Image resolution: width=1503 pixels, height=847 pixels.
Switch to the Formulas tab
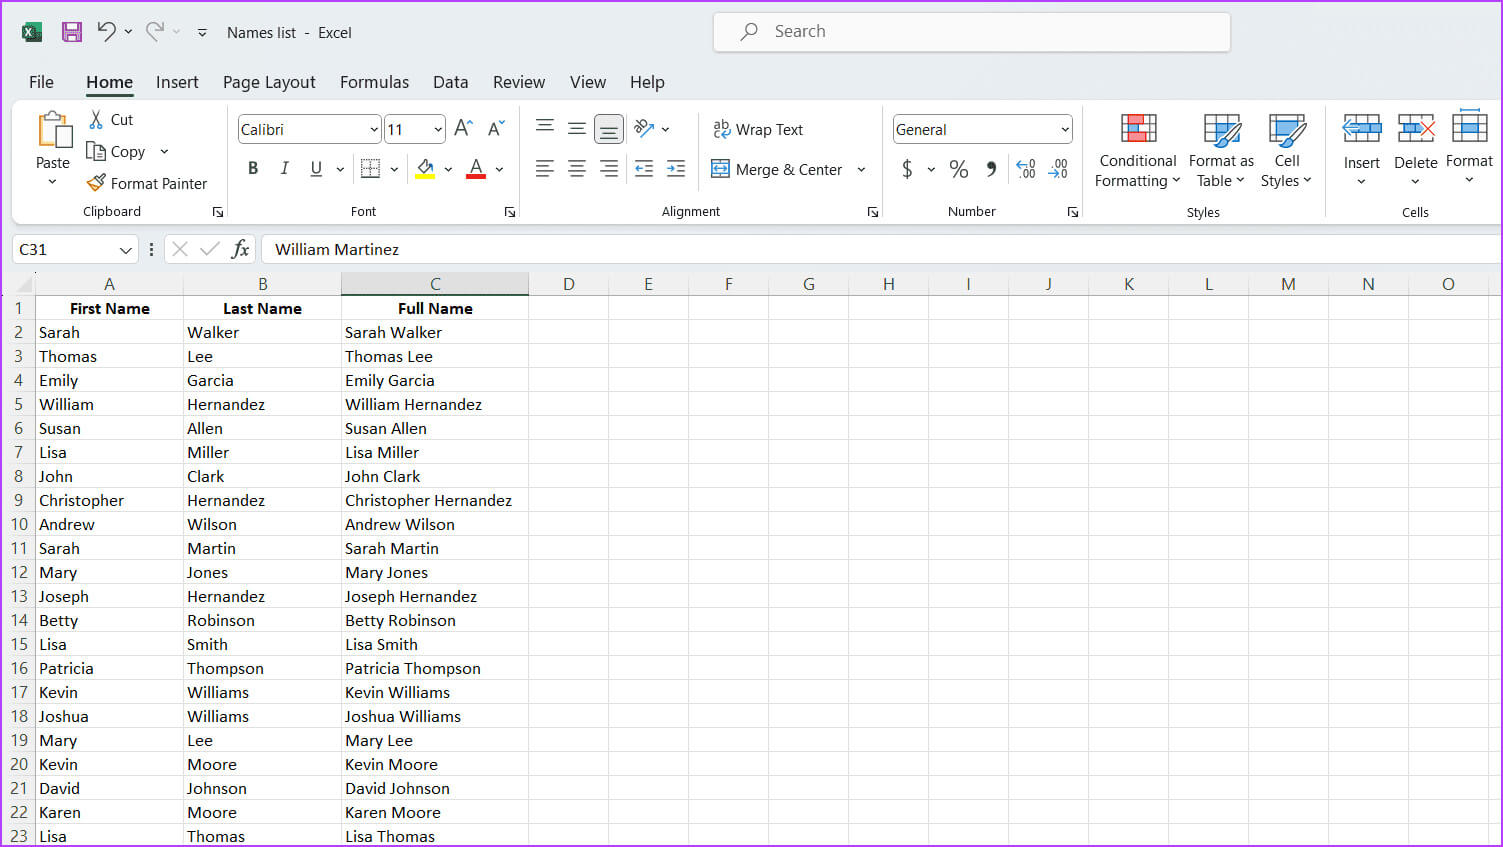[x=374, y=82]
